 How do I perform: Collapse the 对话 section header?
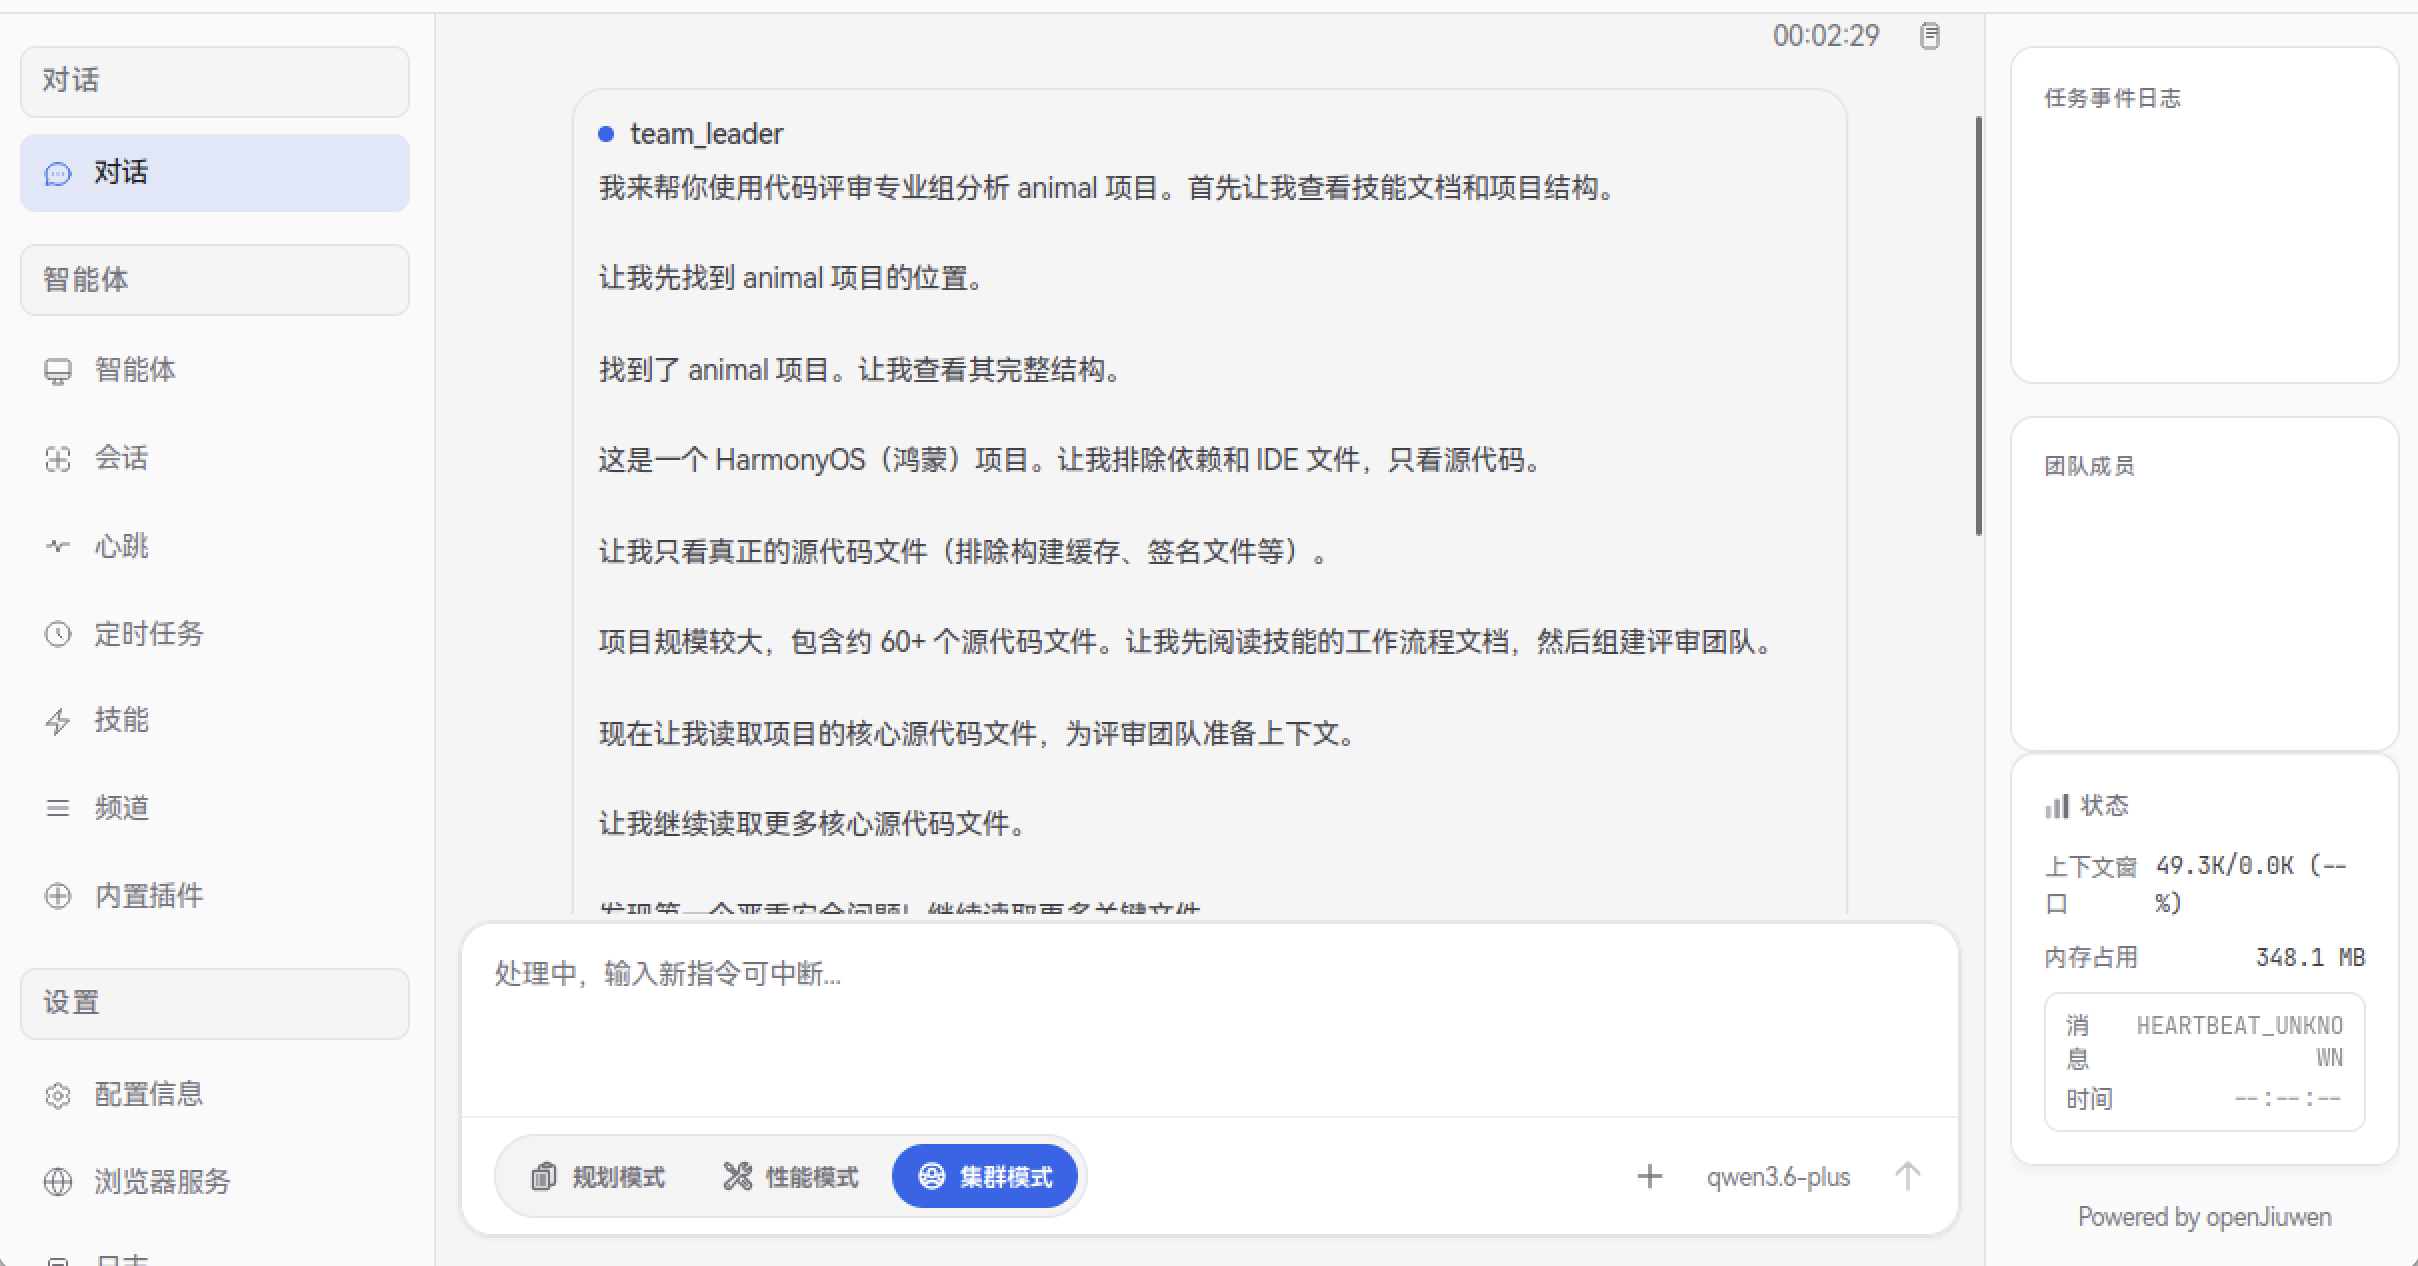coord(214,81)
